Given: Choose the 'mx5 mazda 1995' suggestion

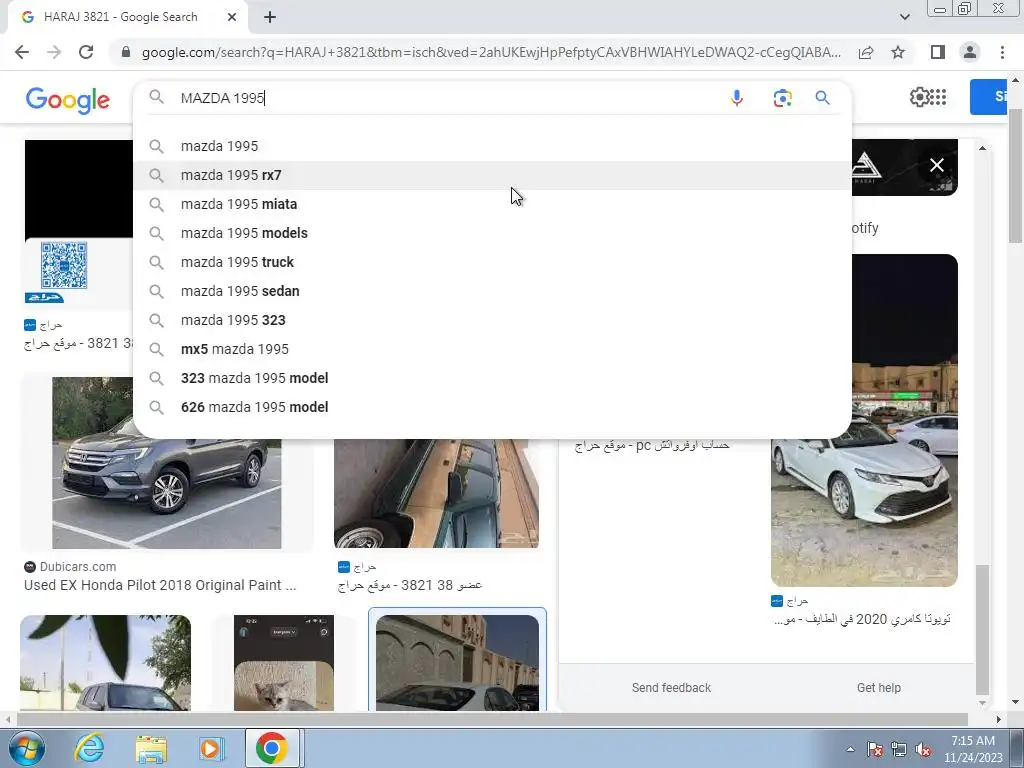Looking at the screenshot, I should (492, 349).
